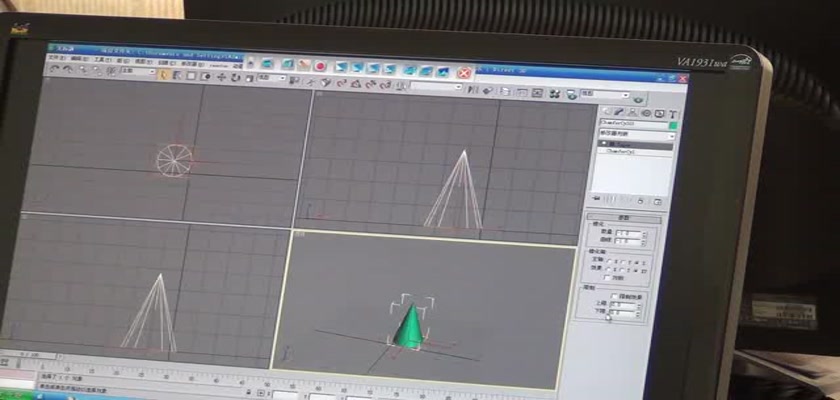Toggle the Show End Result button
This screenshot has width=840, height=400.
point(610,199)
